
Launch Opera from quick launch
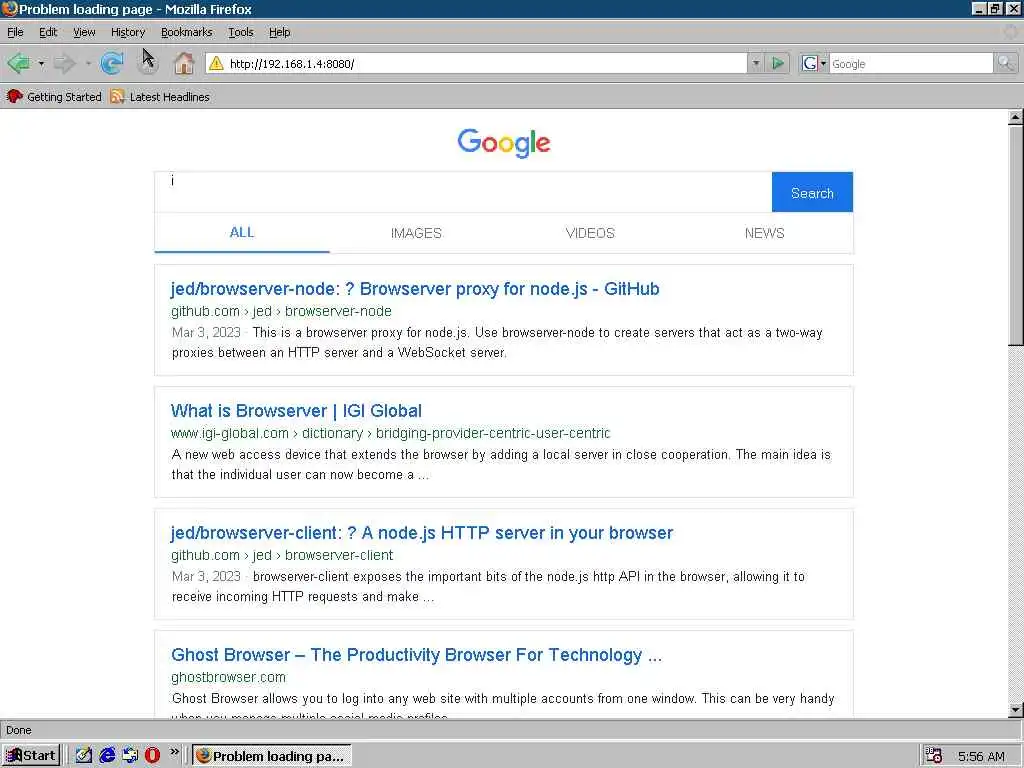click(x=152, y=755)
